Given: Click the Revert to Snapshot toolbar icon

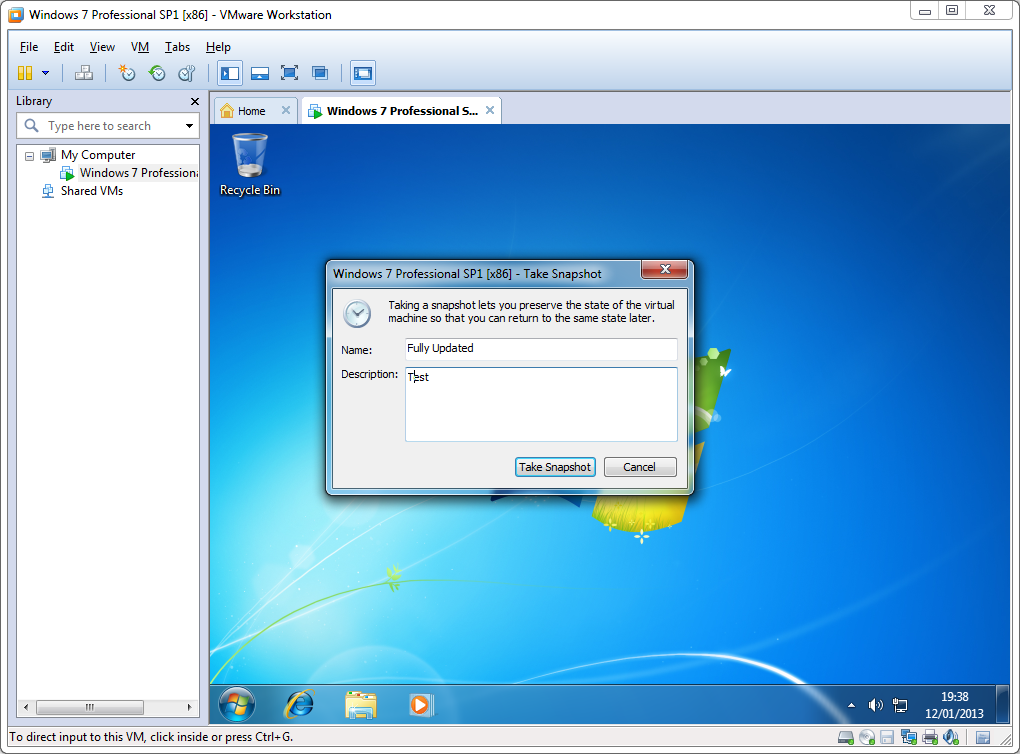Looking at the screenshot, I should [x=157, y=73].
